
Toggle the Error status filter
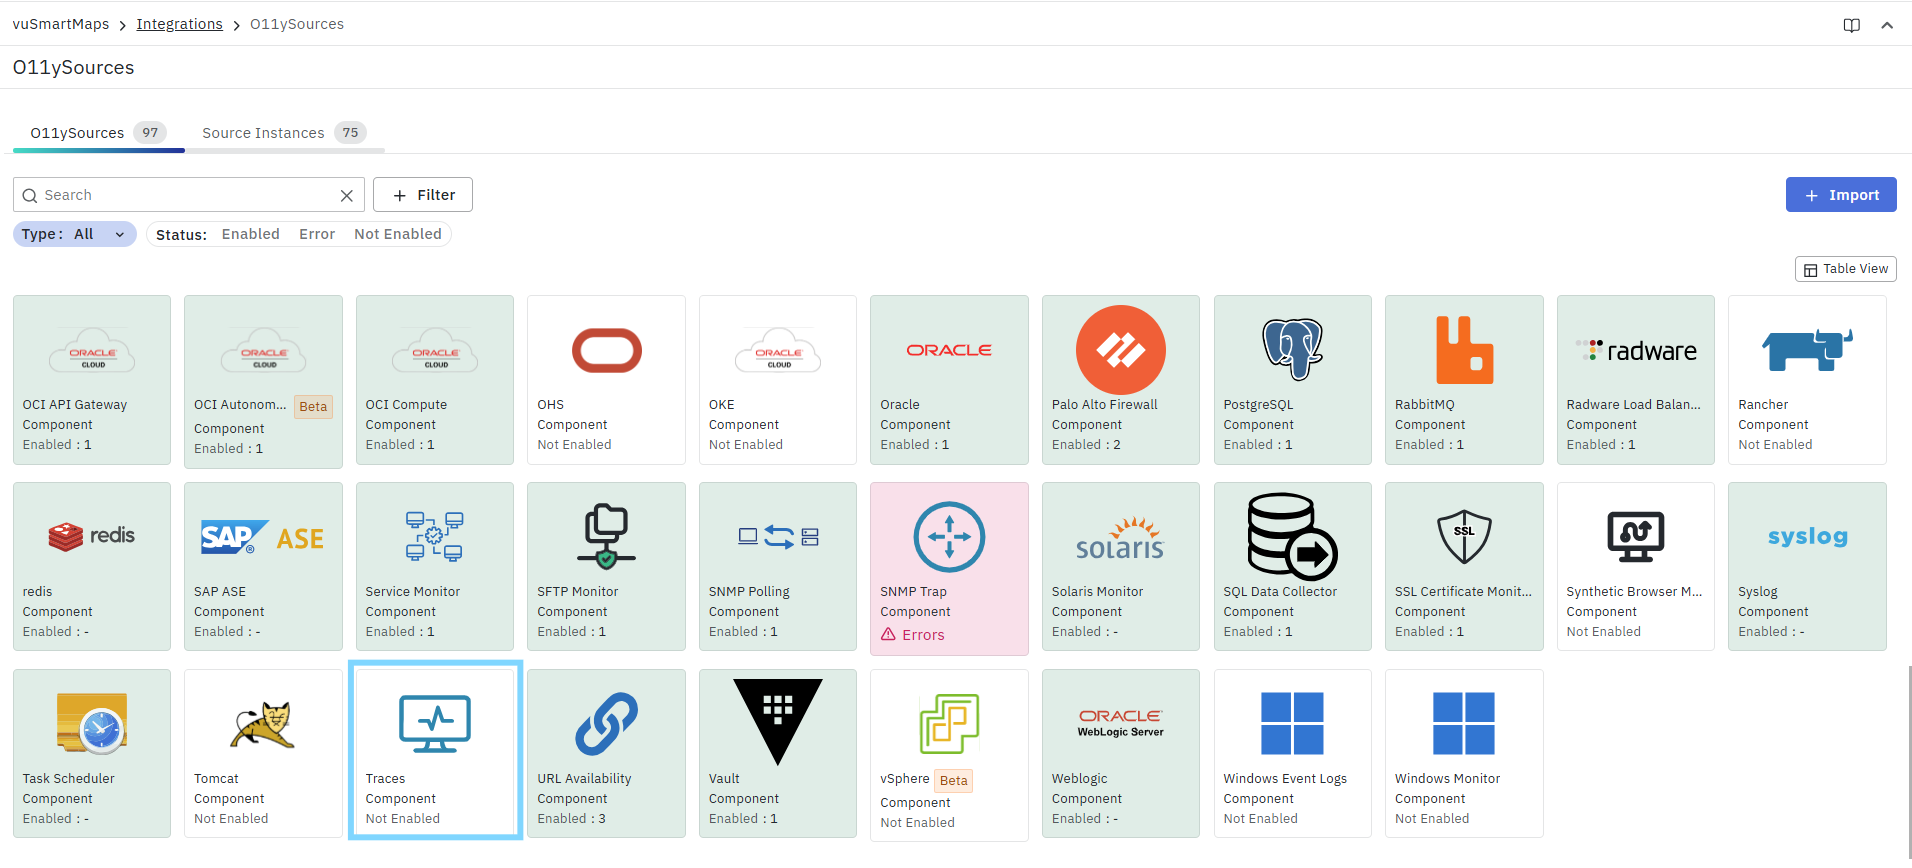pyautogui.click(x=317, y=234)
